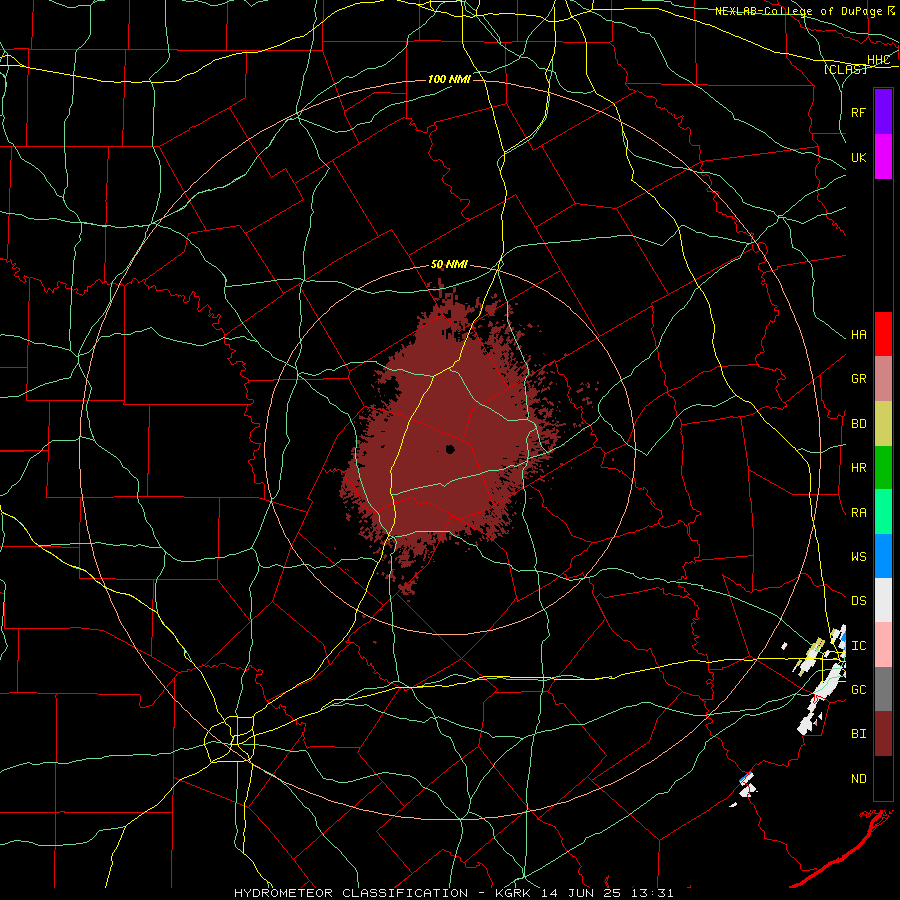Click the RF legend label
900x900 pixels.
tap(859, 112)
